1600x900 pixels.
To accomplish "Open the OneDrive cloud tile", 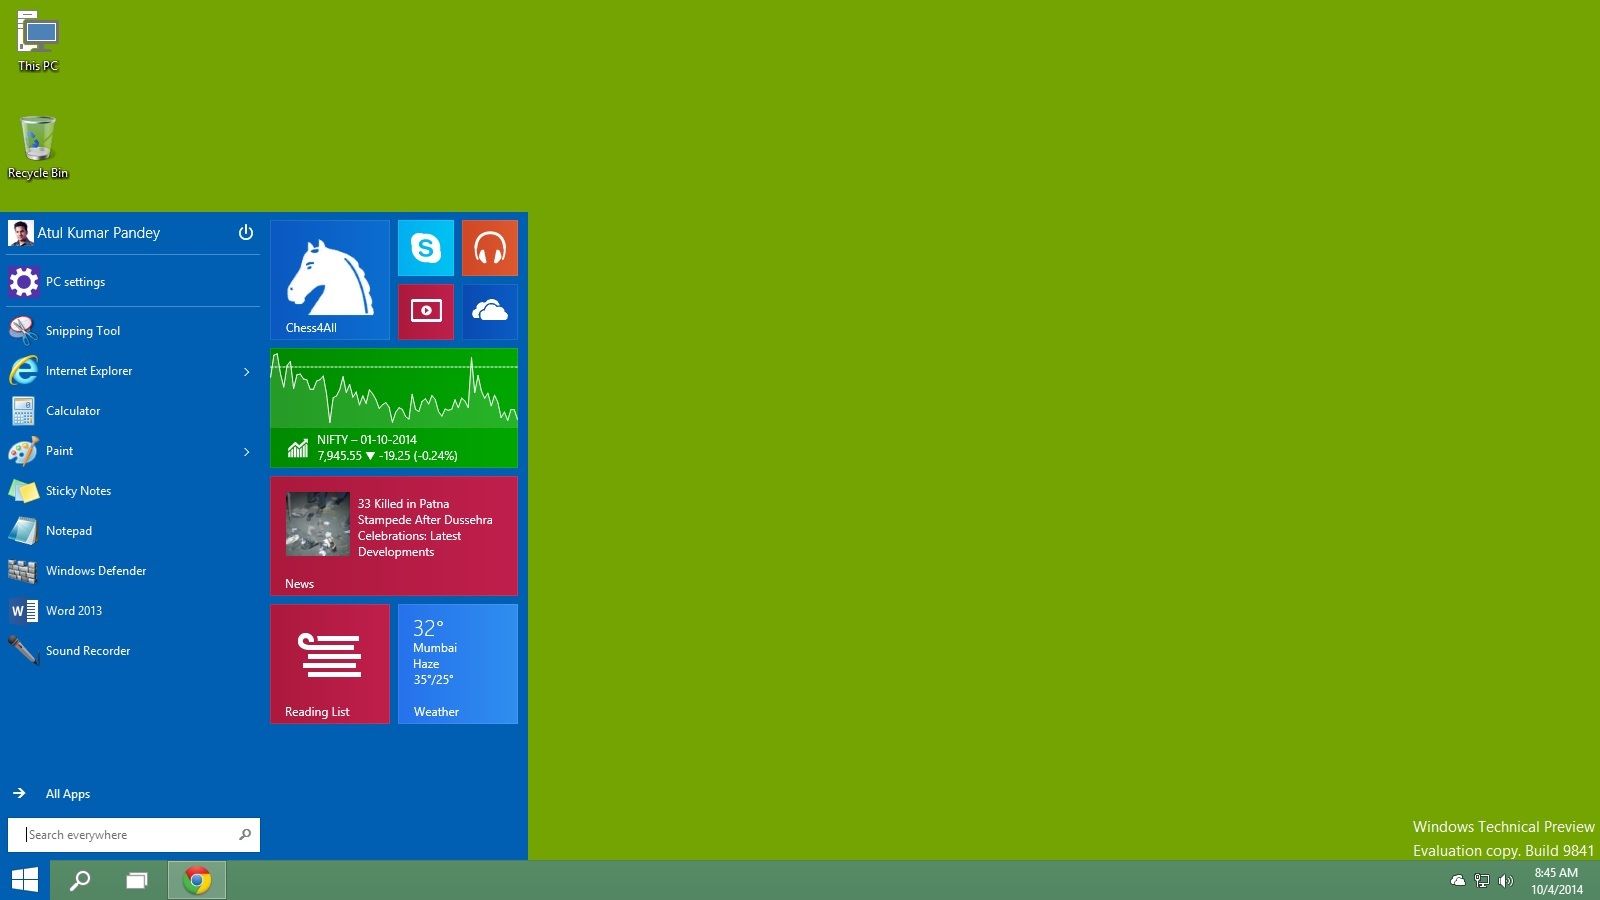I will [x=490, y=312].
